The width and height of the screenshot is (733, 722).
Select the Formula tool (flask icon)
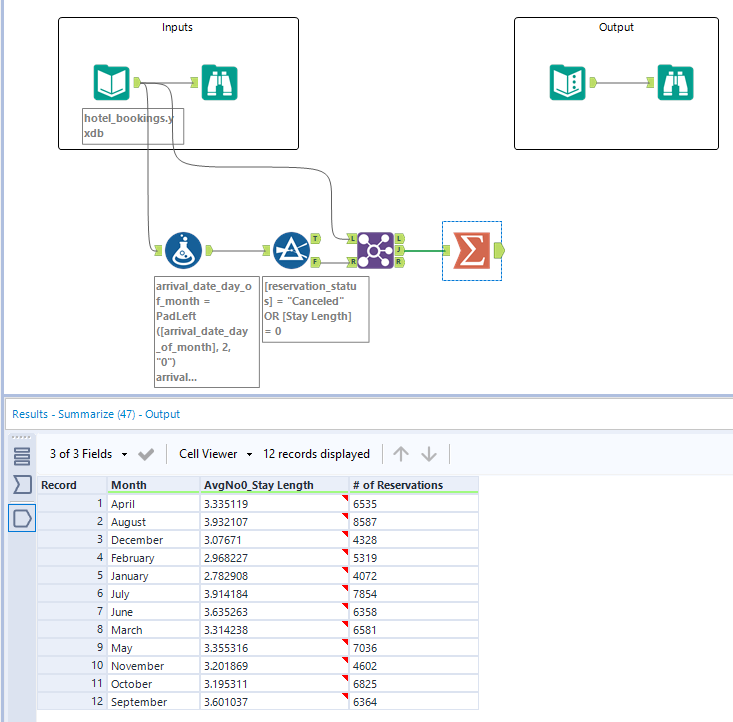(x=183, y=251)
